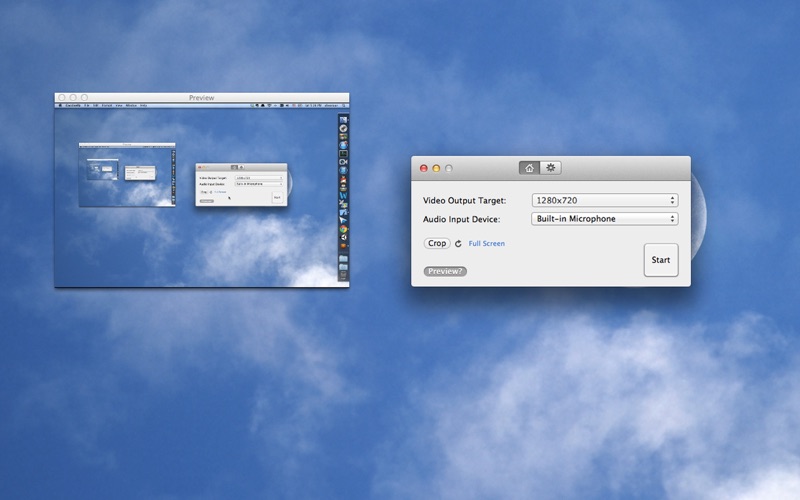Image resolution: width=800 pixels, height=500 pixels.
Task: Switch to the home tab icon
Action: click(529, 168)
